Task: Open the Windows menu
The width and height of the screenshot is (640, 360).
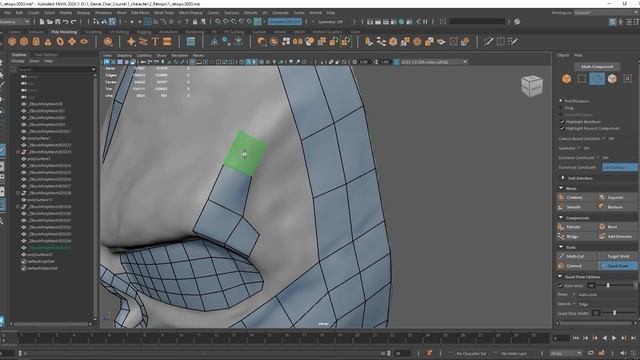Action: 103,13
